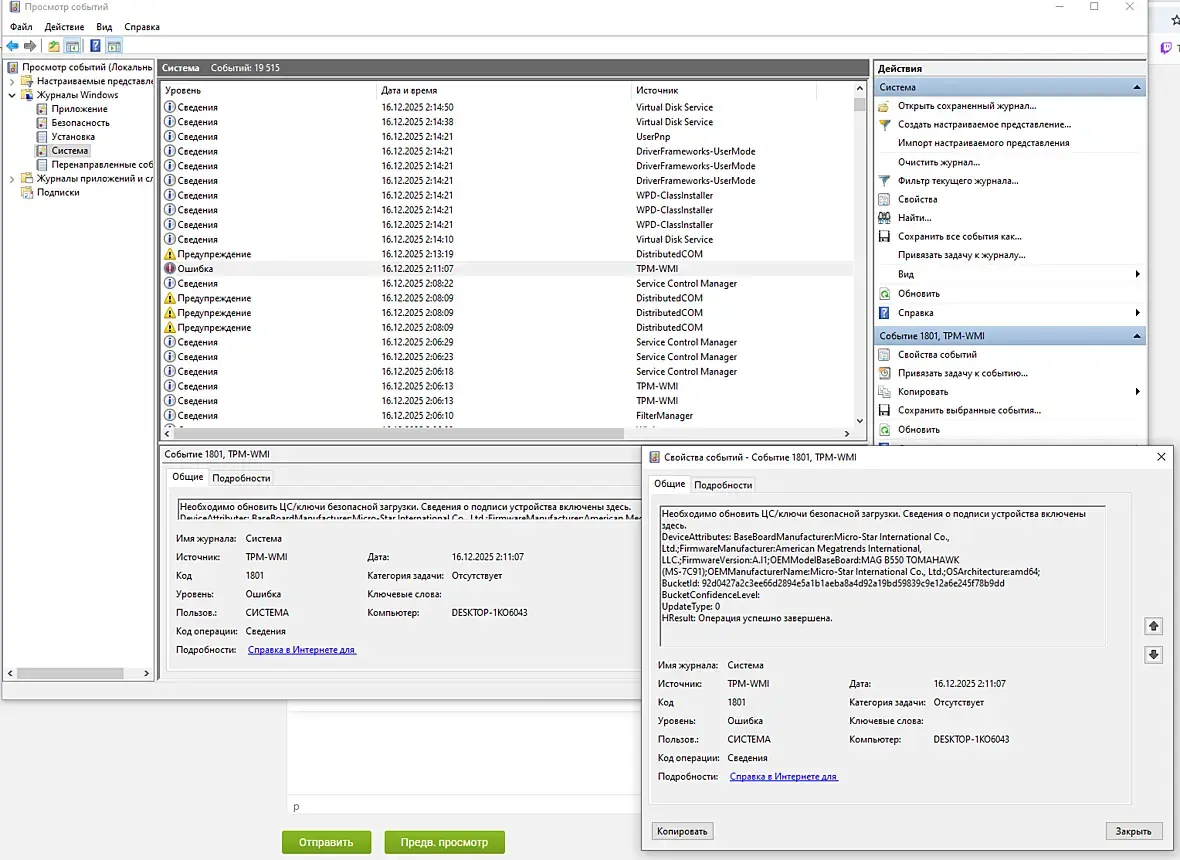Click the up arrow button in properties dialog
The height and width of the screenshot is (860, 1180).
point(1154,626)
